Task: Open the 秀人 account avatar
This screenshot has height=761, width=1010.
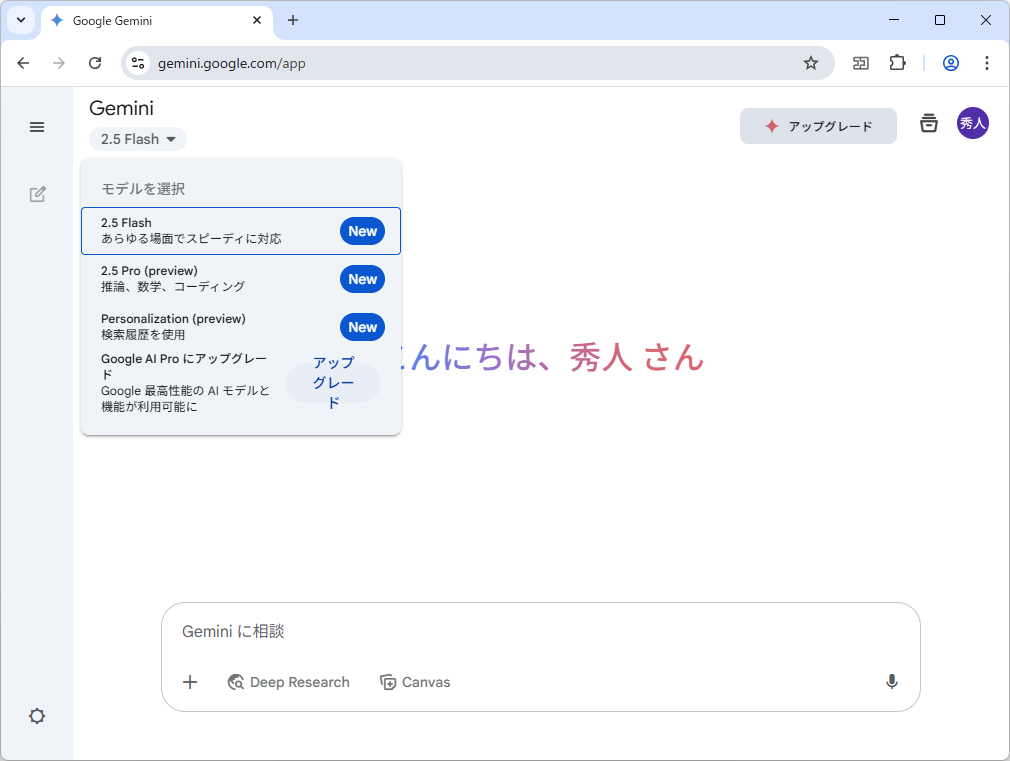Action: (x=972, y=123)
